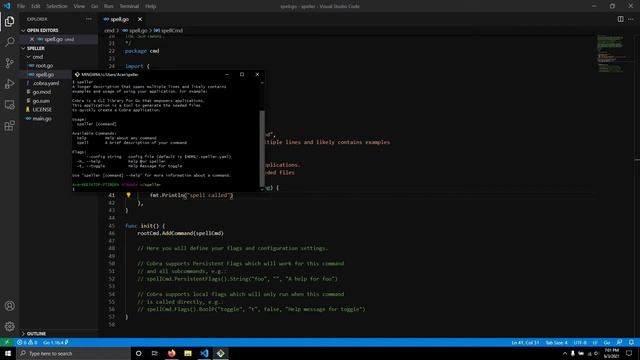Open the Selection menu
The image size is (640, 360).
(x=57, y=6)
